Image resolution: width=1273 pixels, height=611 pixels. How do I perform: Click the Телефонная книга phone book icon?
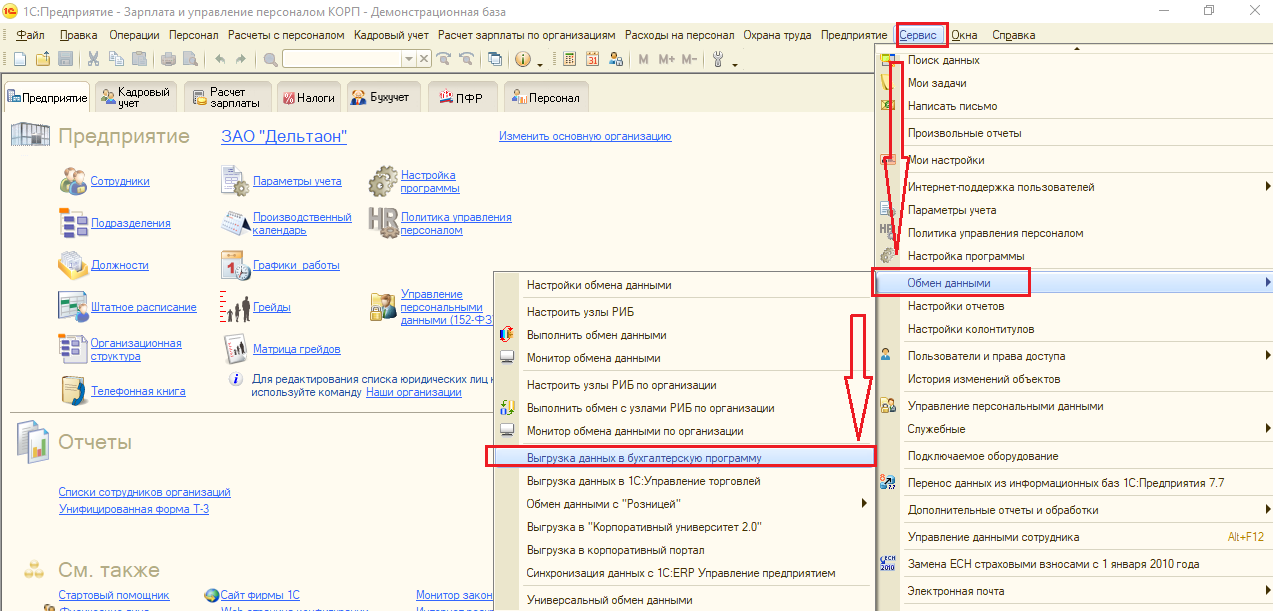73,390
